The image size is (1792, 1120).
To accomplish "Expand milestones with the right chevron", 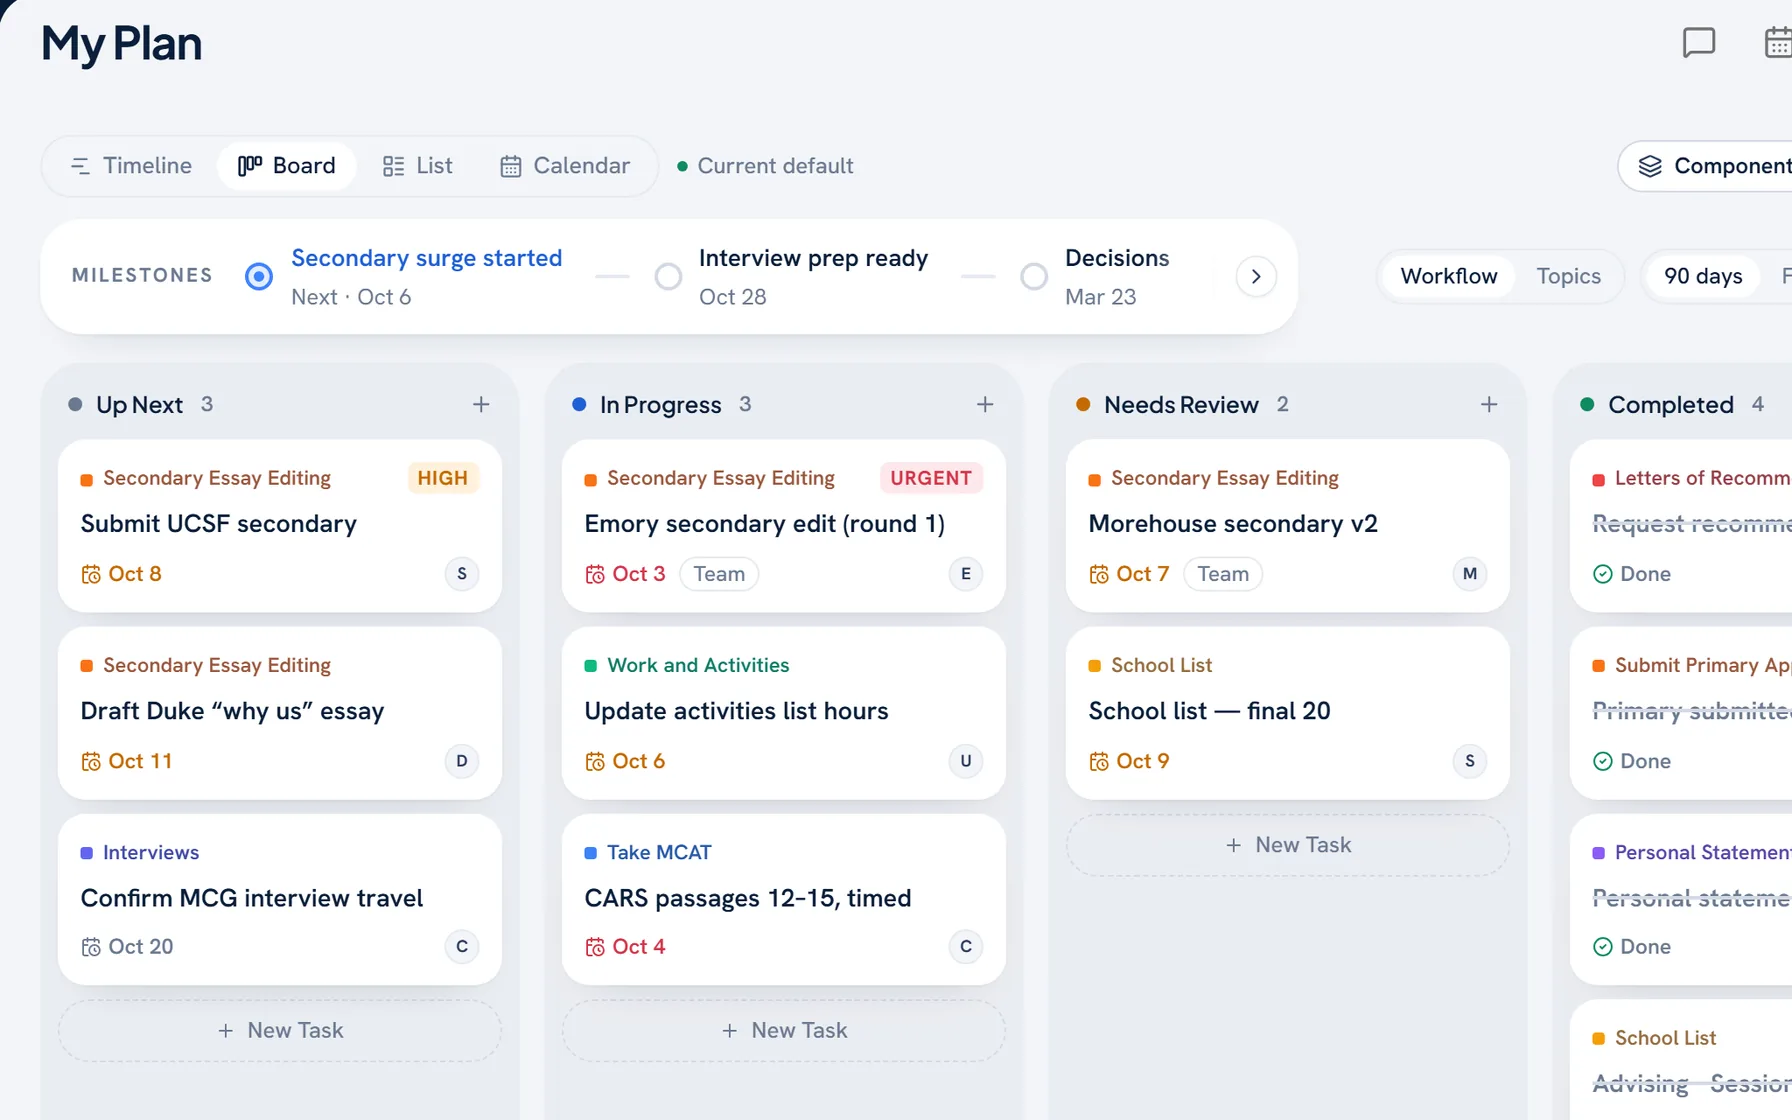I will coord(1256,276).
